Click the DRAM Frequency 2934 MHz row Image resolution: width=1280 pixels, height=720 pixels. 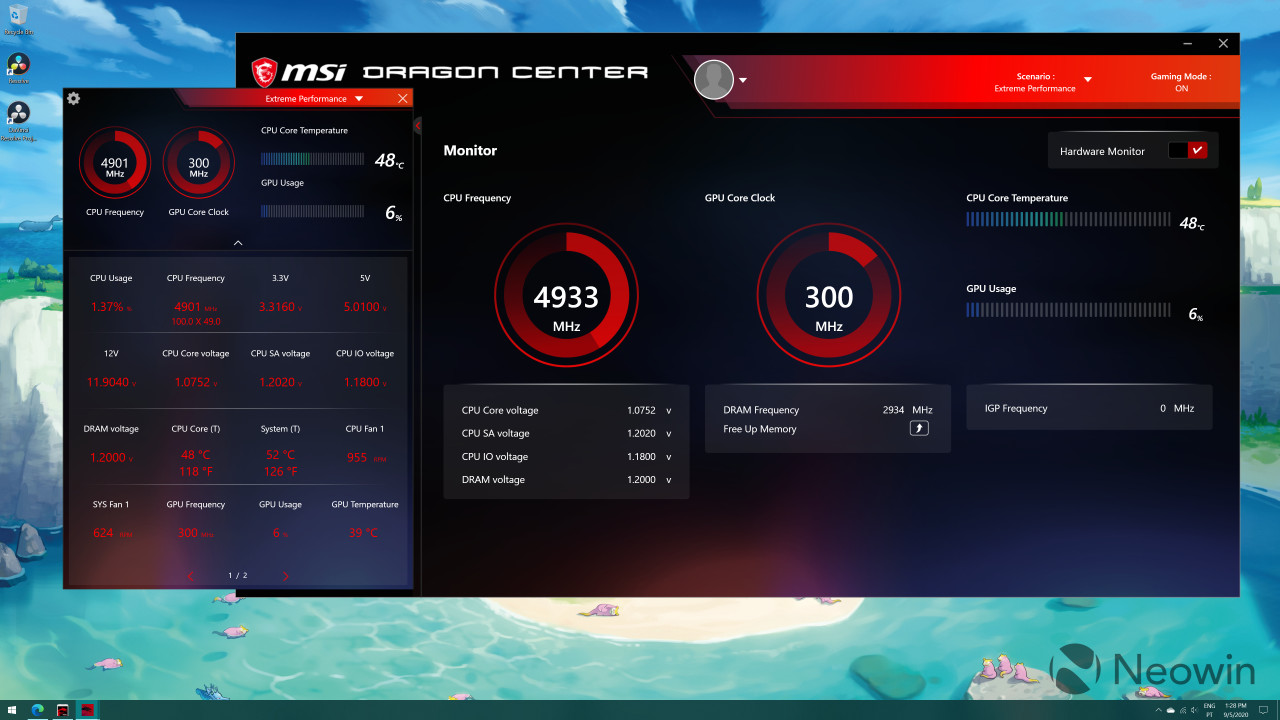pos(828,410)
